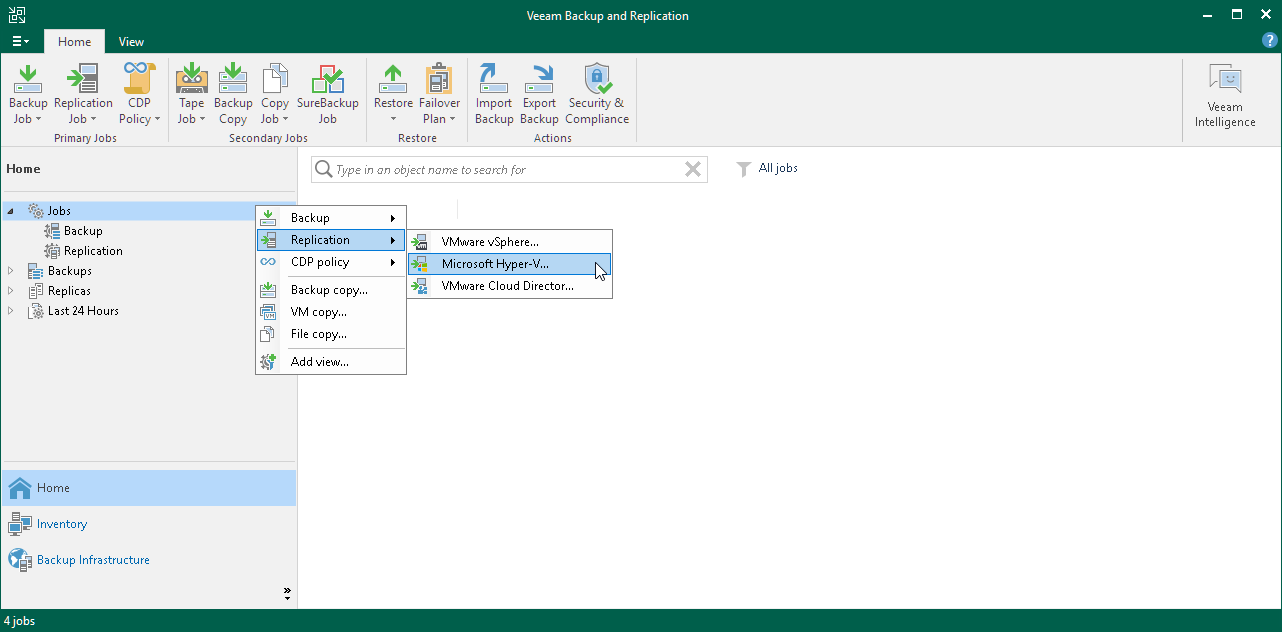Screen dimensions: 1282x632
Task: Switch to the Home ribbon tab
Action: 74,42
